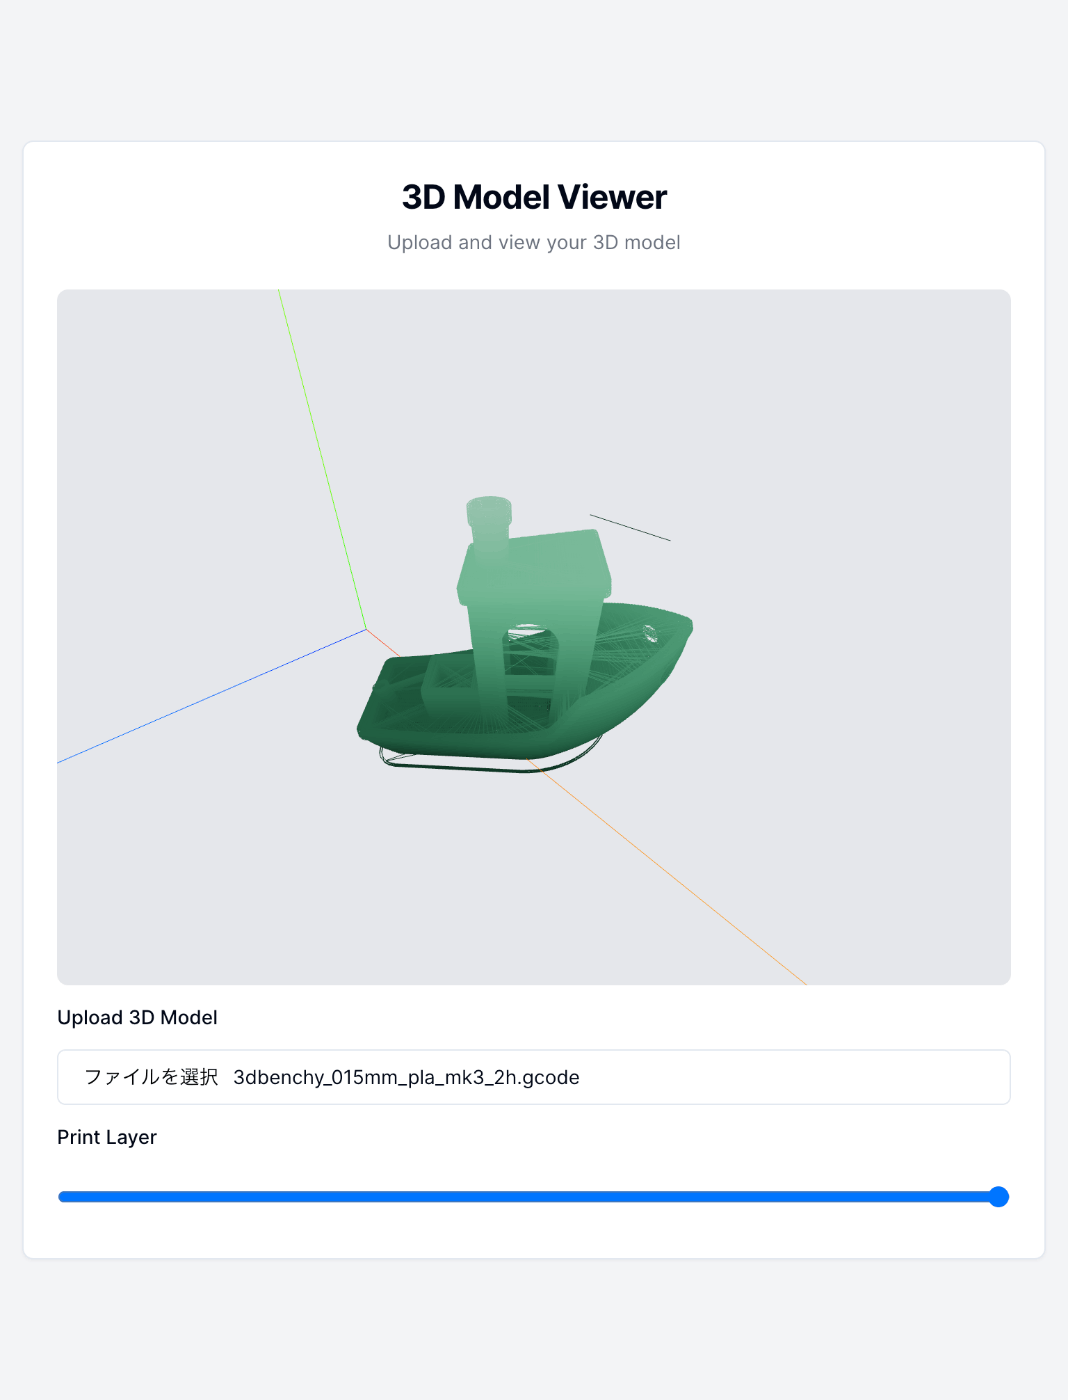Click the blue axis line in the viewport

(212, 696)
